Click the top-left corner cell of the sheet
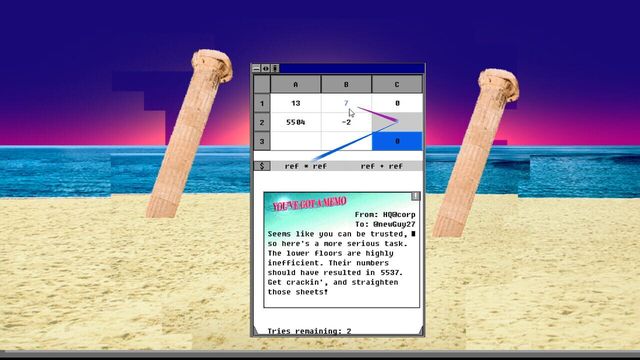This screenshot has height=360, width=640. click(262, 84)
